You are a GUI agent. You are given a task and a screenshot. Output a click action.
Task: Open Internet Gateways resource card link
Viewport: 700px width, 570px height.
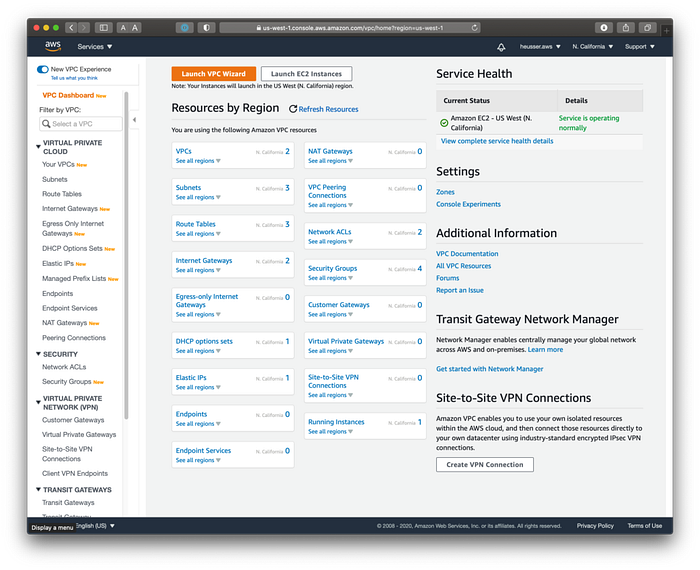pyautogui.click(x=204, y=260)
